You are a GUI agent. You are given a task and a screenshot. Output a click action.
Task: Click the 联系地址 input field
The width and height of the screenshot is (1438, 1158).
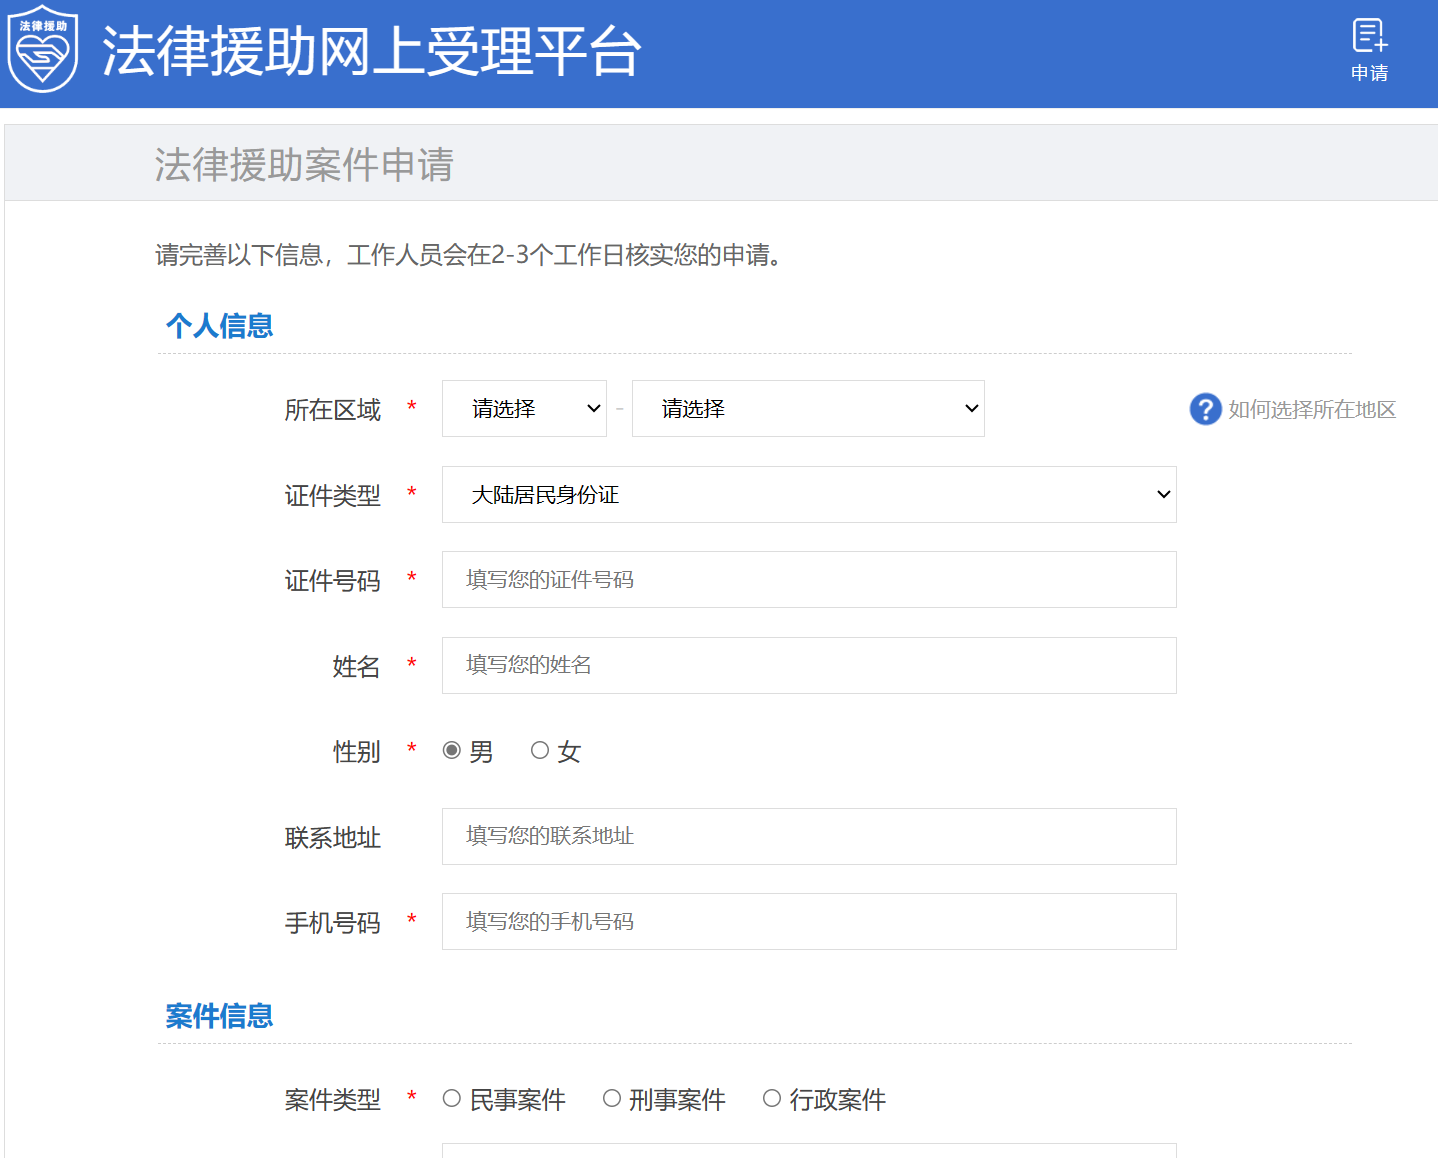click(x=809, y=837)
